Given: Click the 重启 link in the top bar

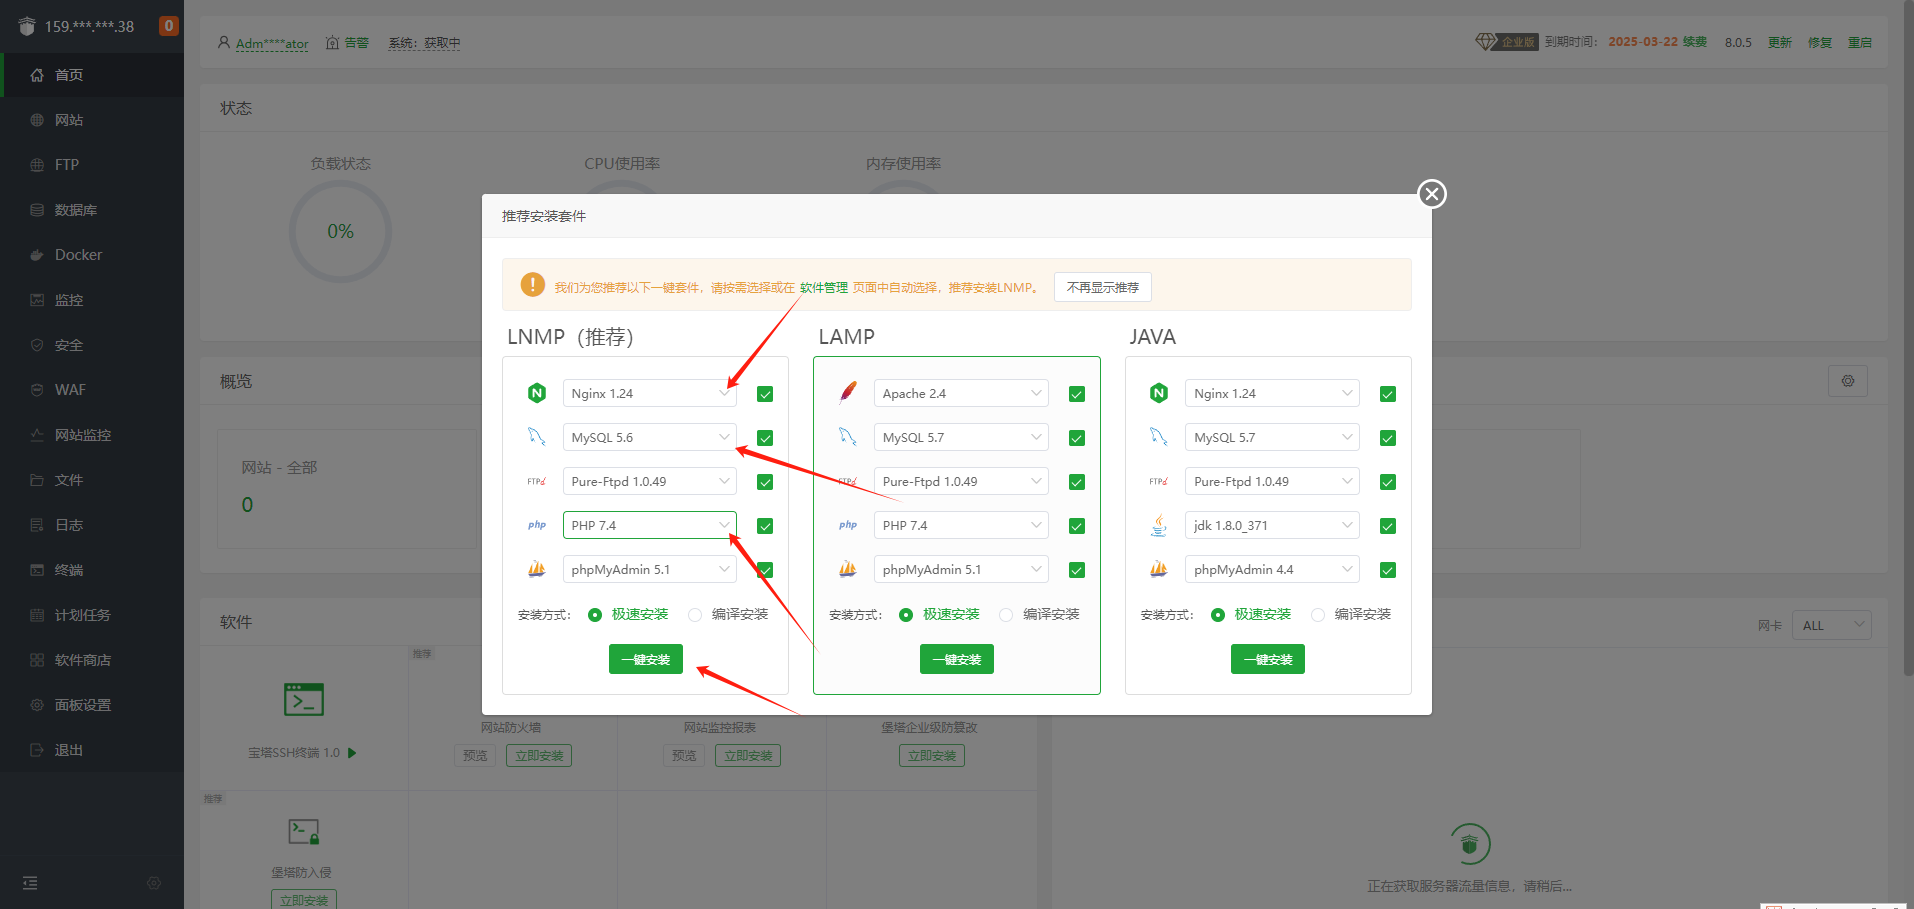Looking at the screenshot, I should click(1860, 43).
